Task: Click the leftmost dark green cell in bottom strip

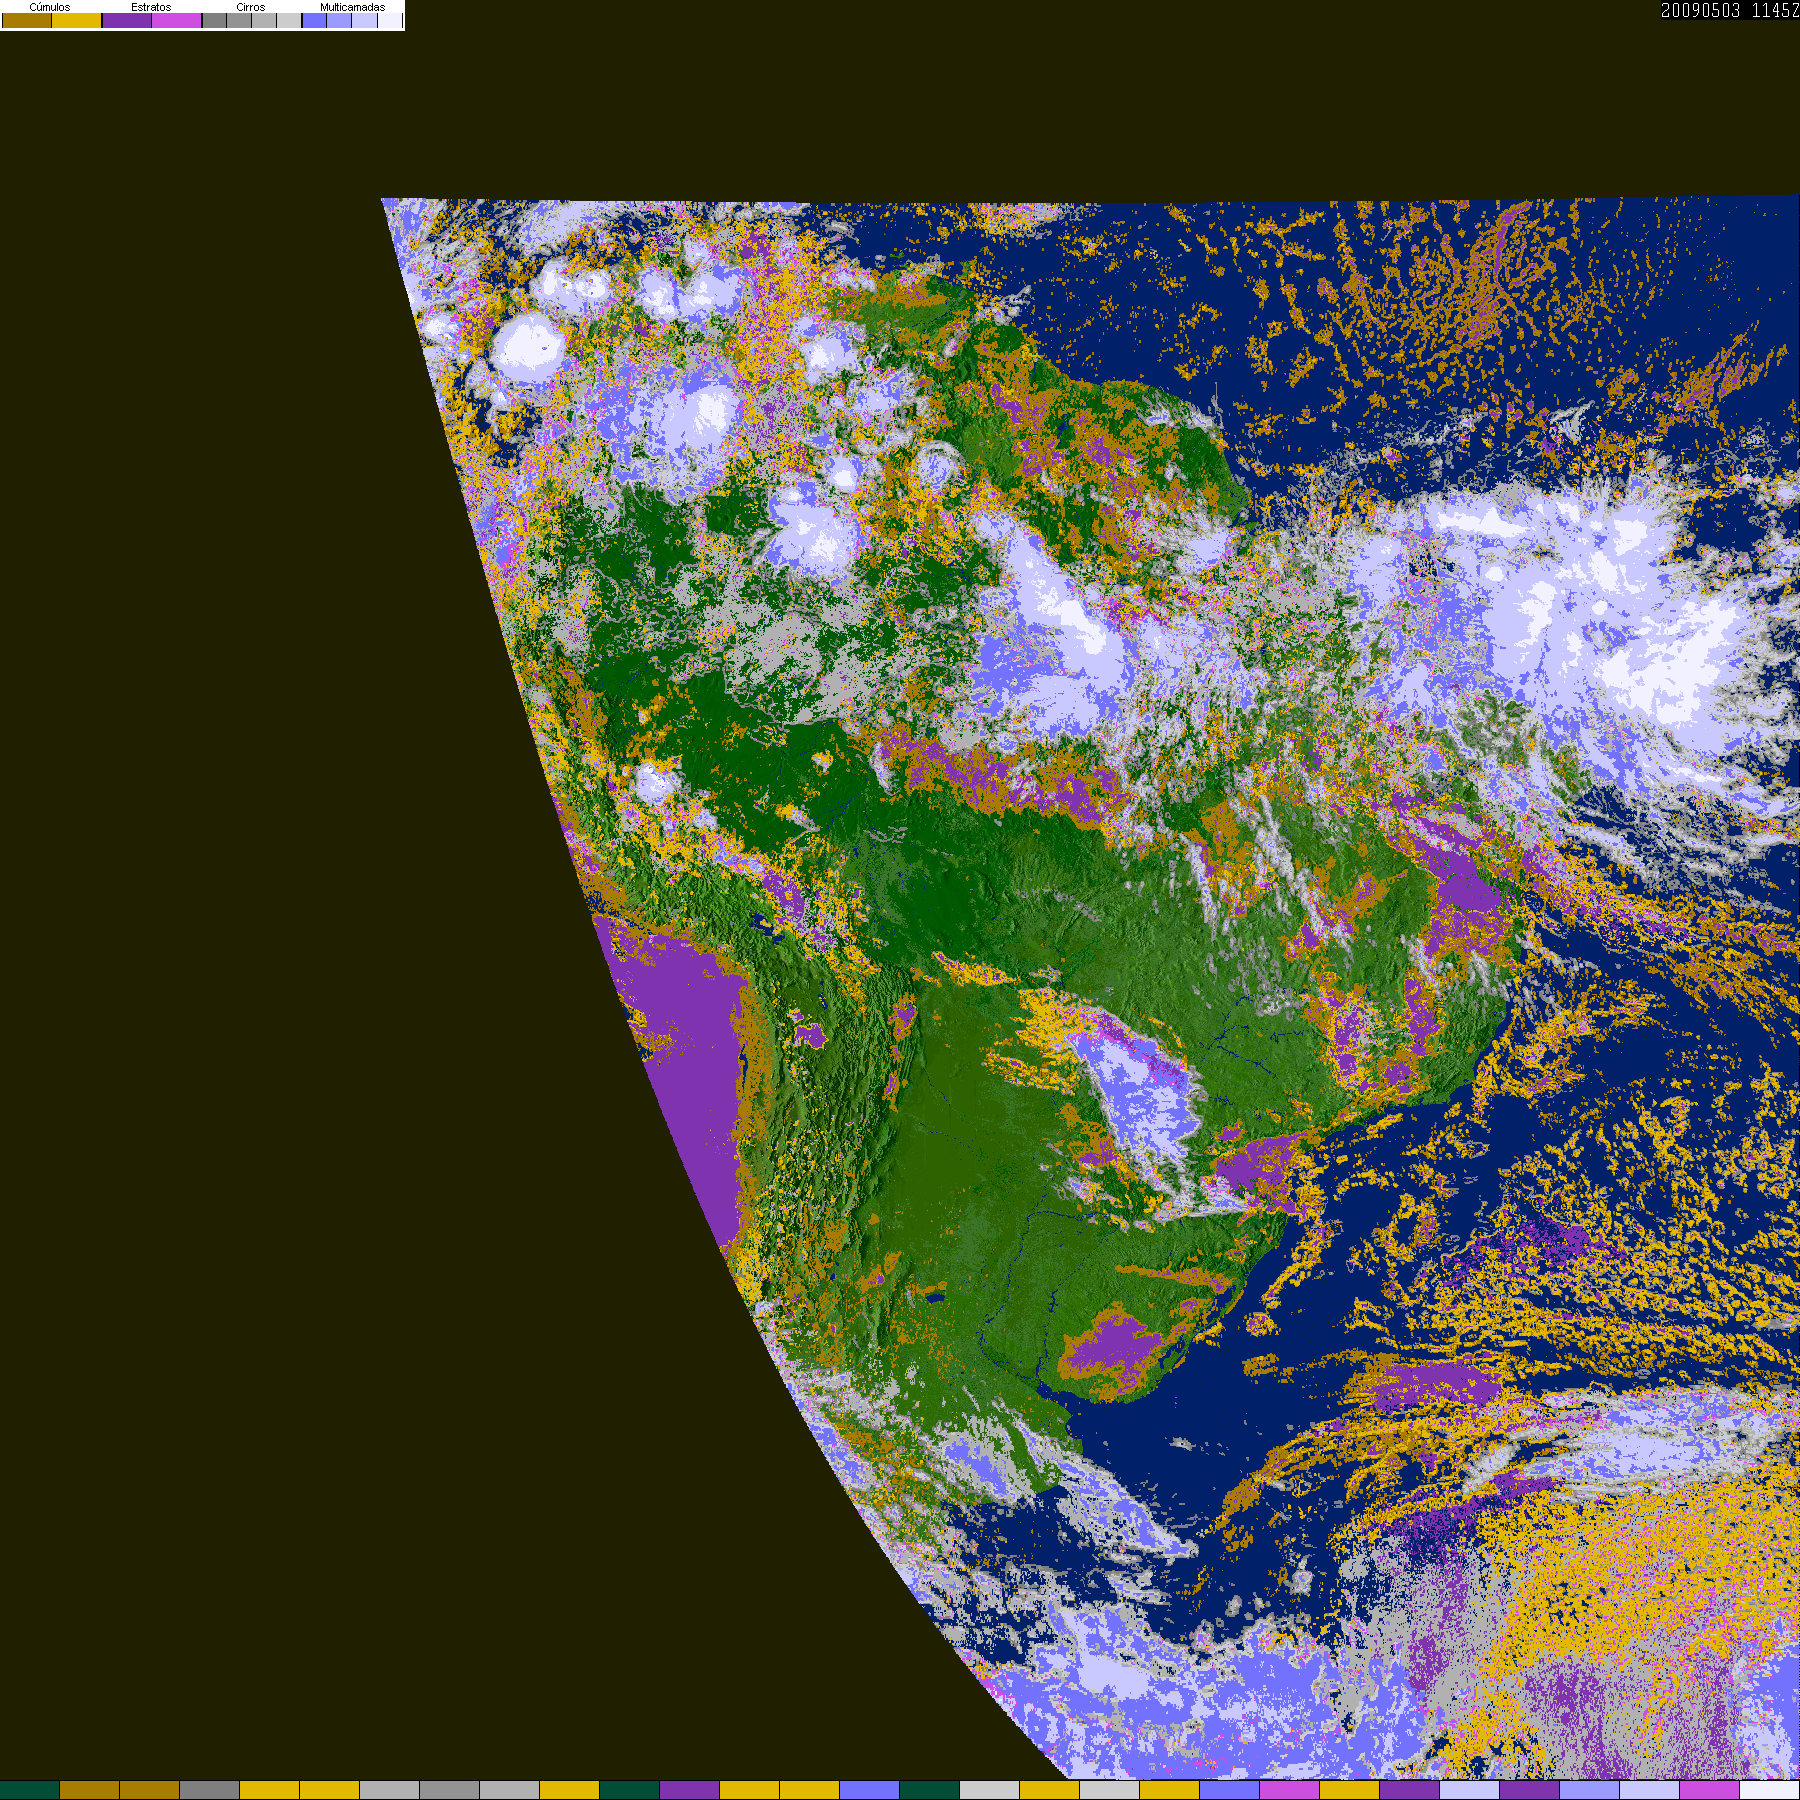Action: coord(30,1790)
